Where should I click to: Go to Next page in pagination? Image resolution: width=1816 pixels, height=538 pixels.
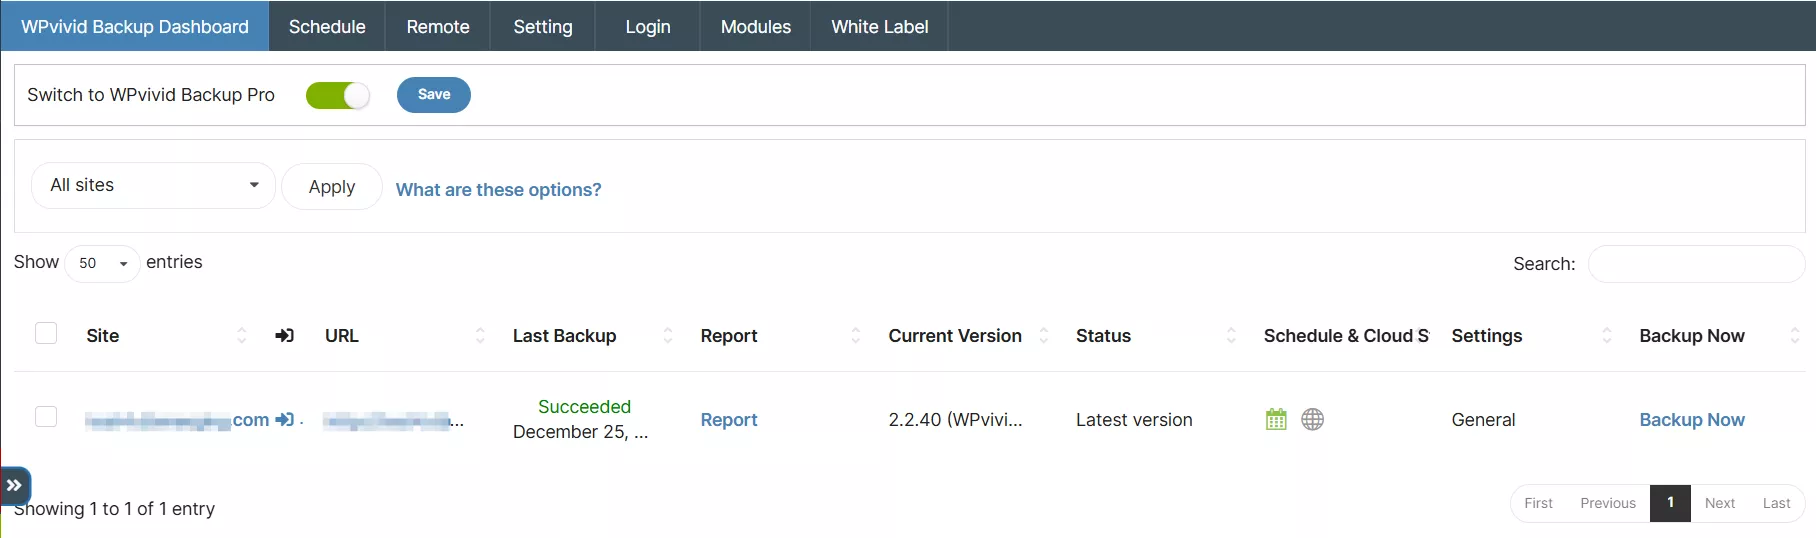coord(1720,503)
